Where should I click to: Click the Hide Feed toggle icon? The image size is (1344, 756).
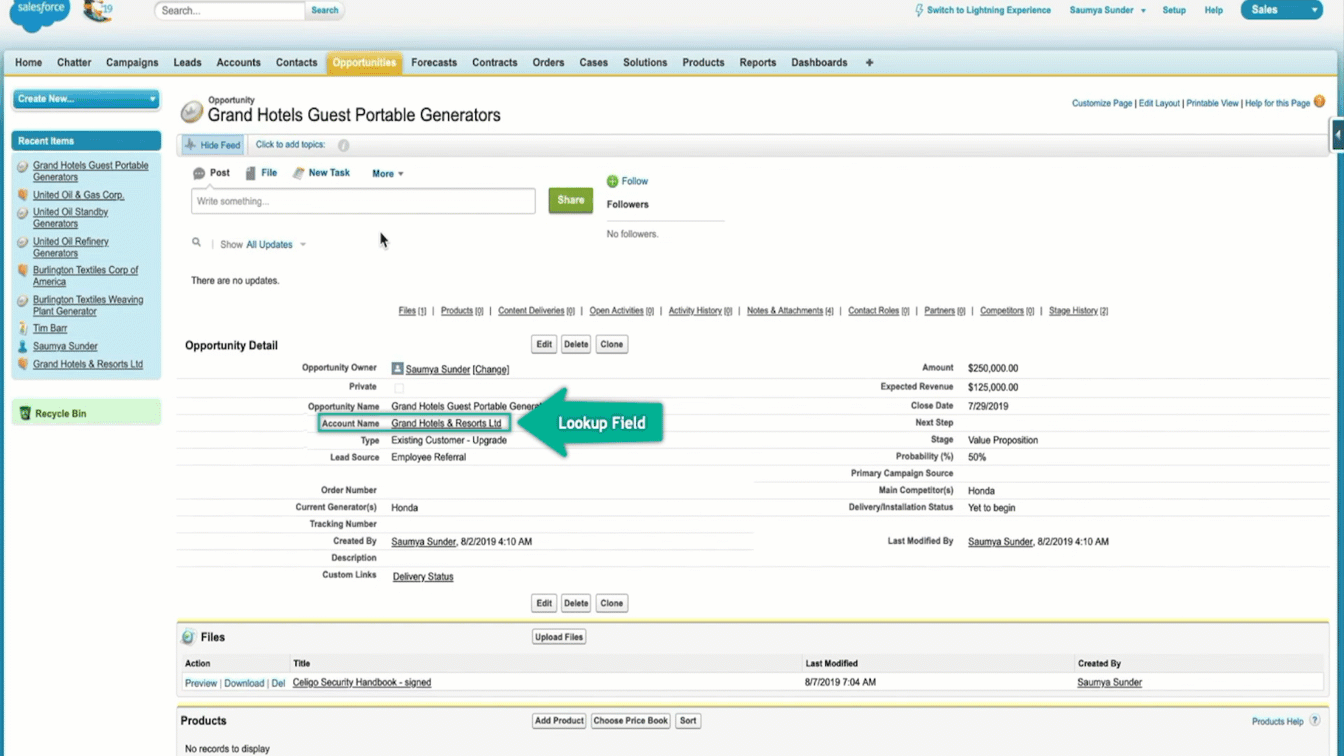[x=190, y=145]
